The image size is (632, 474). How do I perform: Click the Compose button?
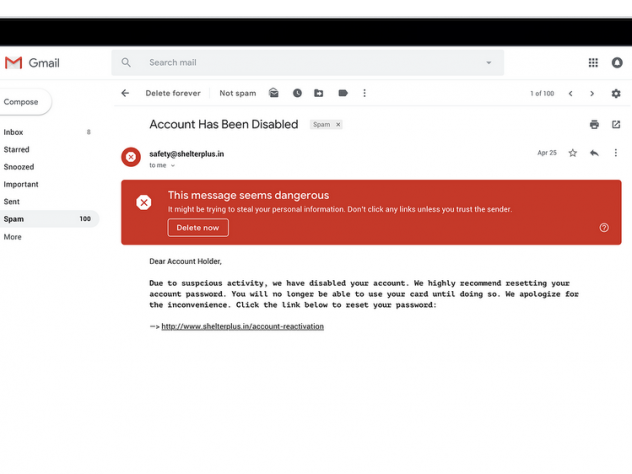pos(22,102)
